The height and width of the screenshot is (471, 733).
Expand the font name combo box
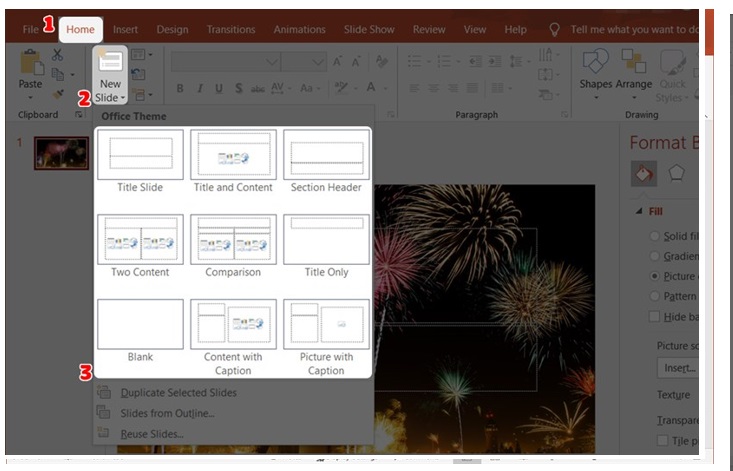pos(271,62)
